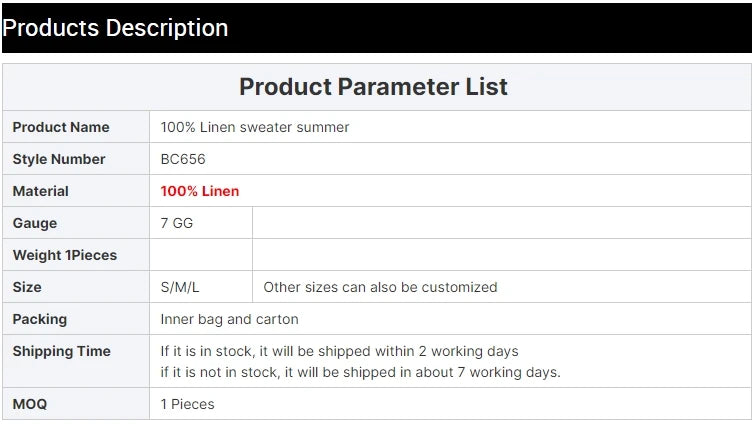This screenshot has height=427, width=755.
Task: Click the Packing label cell
Action: pos(76,319)
